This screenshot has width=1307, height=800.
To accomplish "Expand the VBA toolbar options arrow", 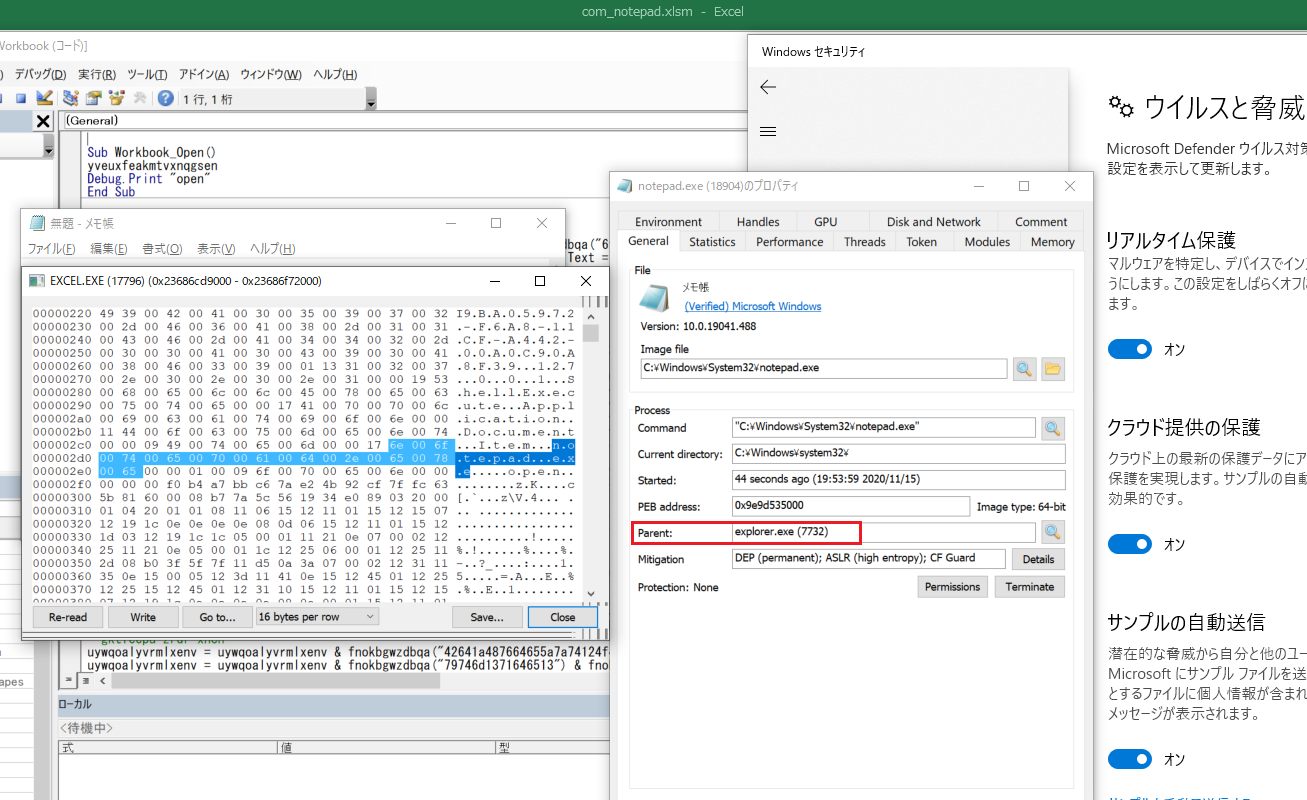I will [371, 99].
